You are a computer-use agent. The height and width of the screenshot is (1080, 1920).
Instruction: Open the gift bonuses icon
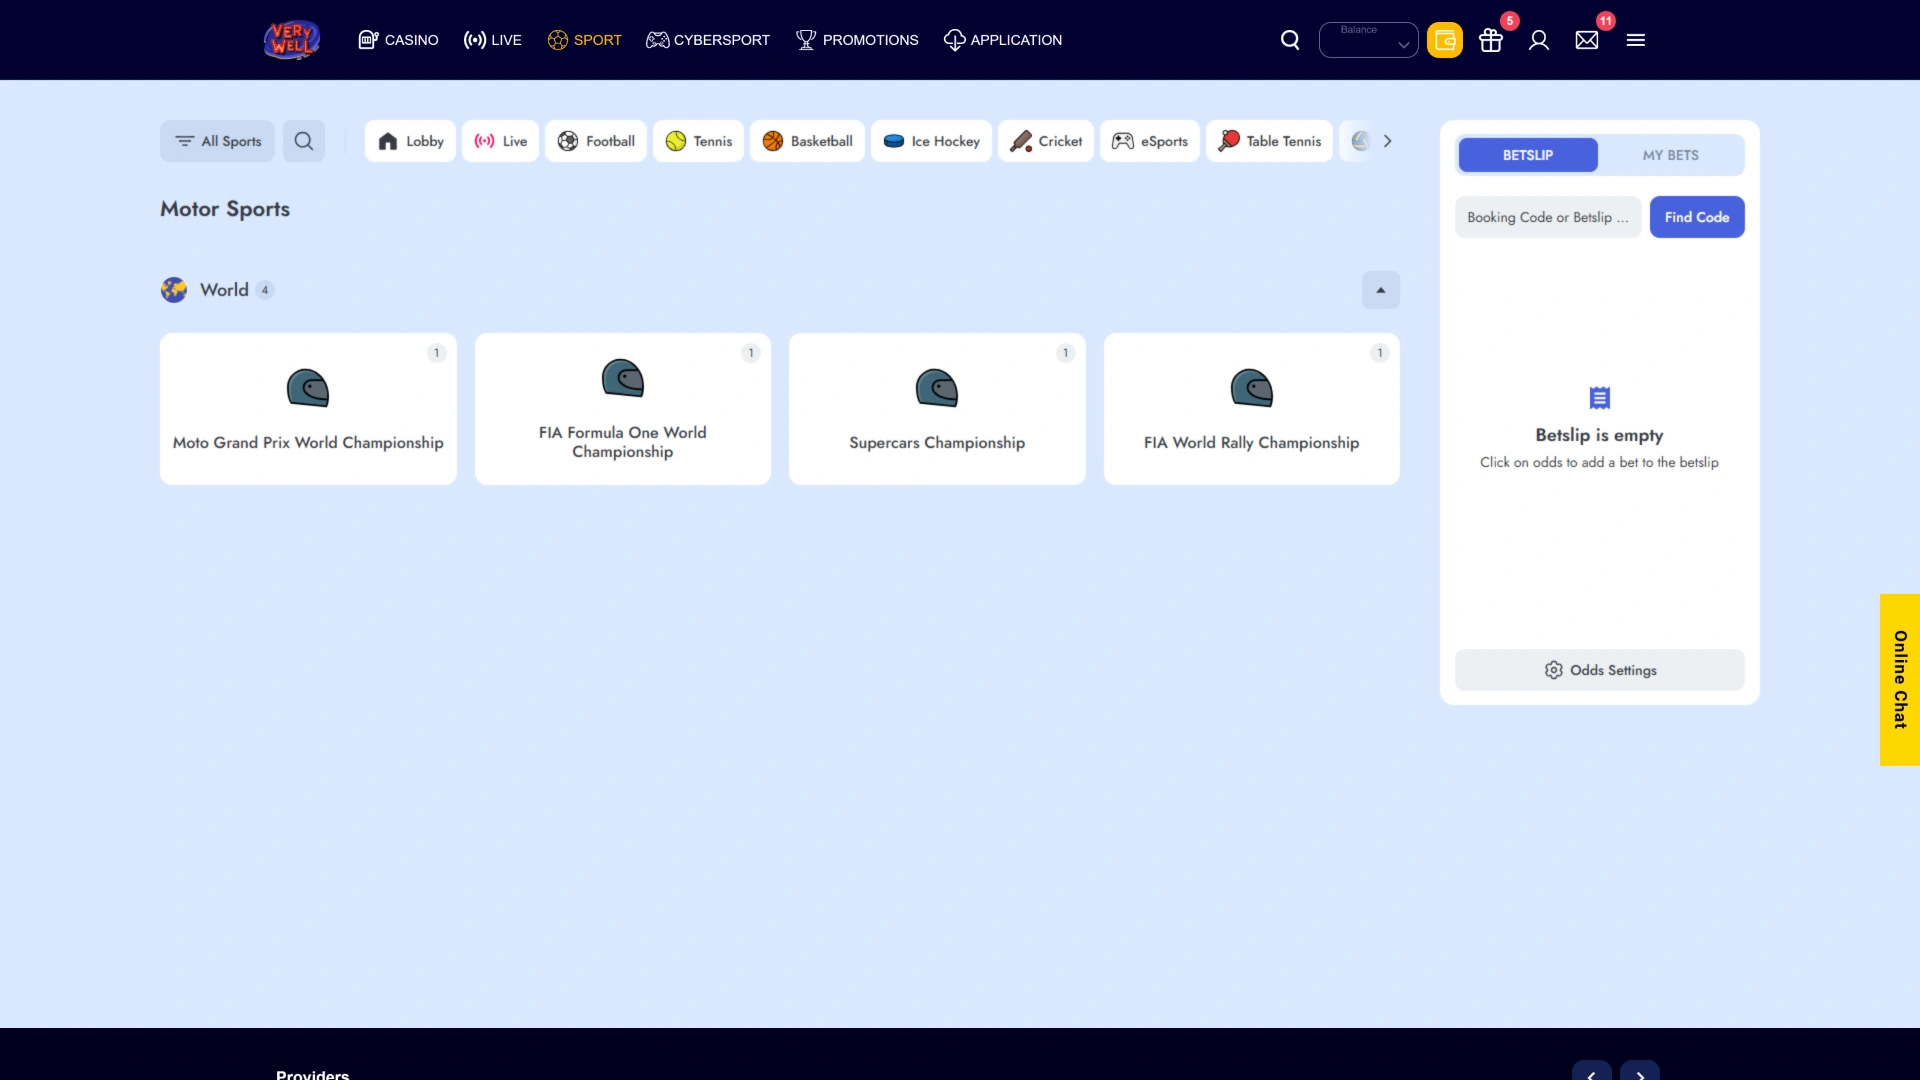[x=1491, y=40]
